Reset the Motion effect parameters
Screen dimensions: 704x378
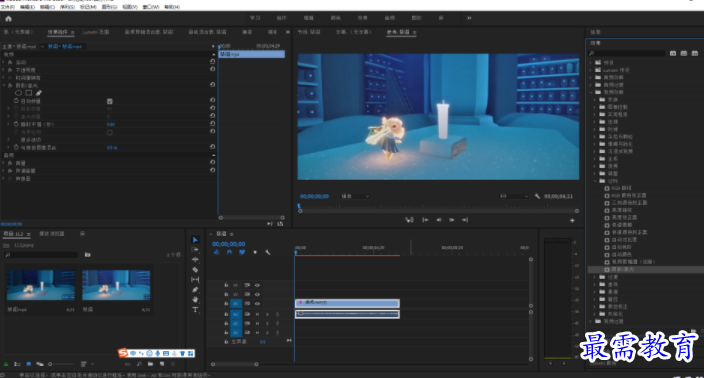[212, 62]
